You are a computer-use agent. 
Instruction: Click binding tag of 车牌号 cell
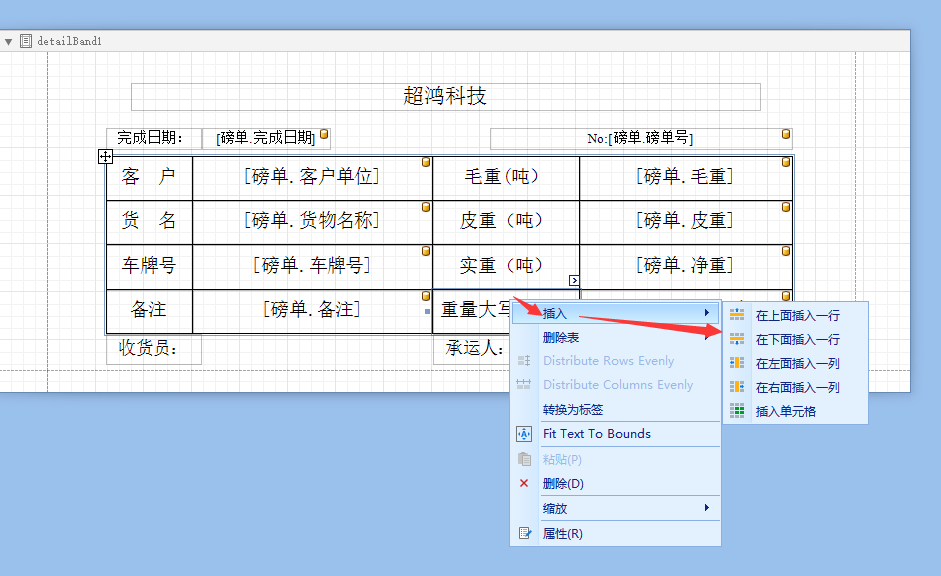(425, 251)
